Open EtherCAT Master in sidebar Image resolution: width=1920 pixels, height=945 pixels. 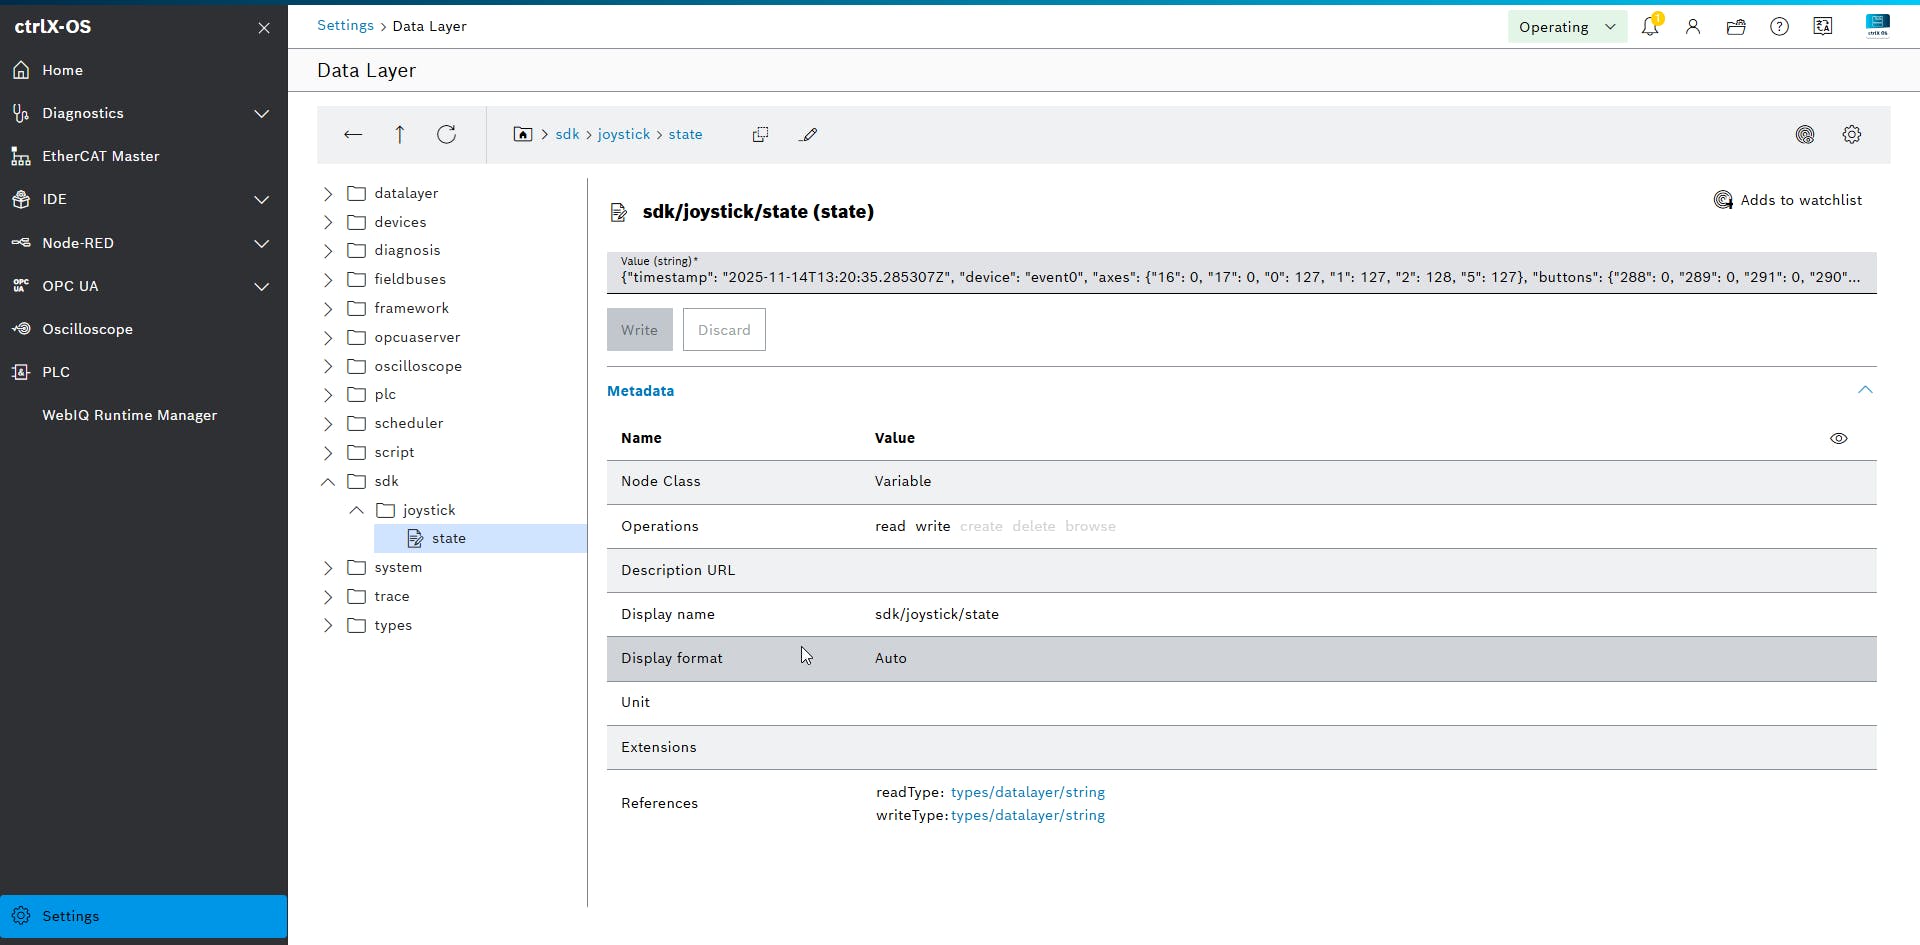(100, 156)
